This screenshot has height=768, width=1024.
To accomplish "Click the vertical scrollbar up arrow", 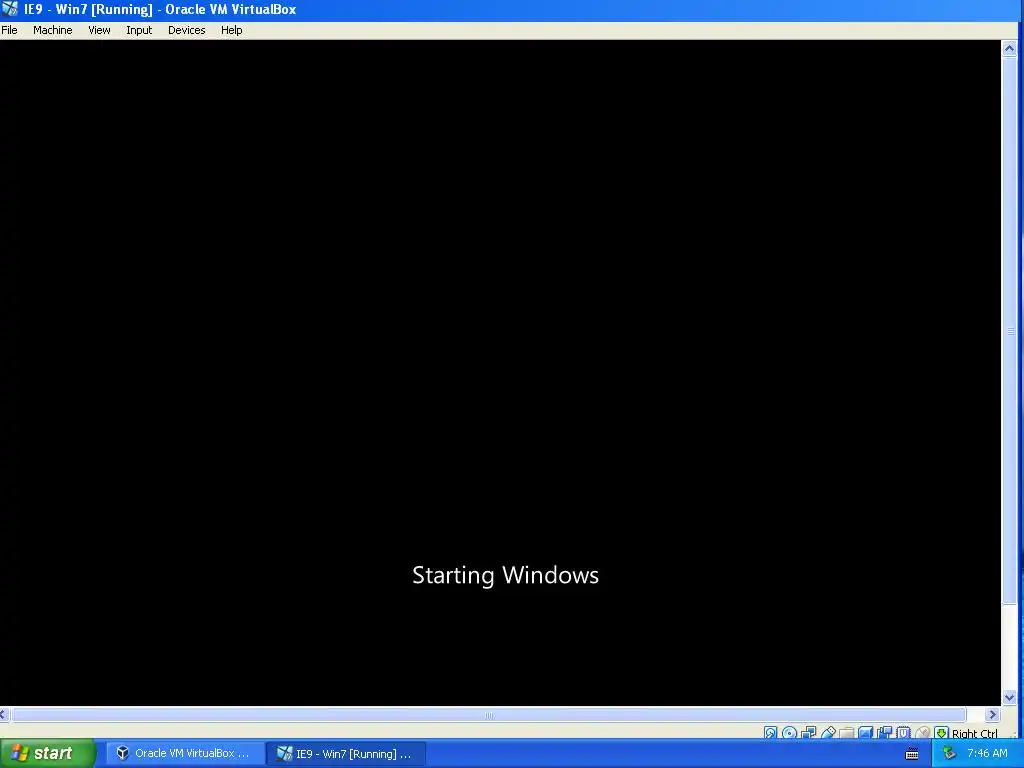I will (x=1009, y=48).
